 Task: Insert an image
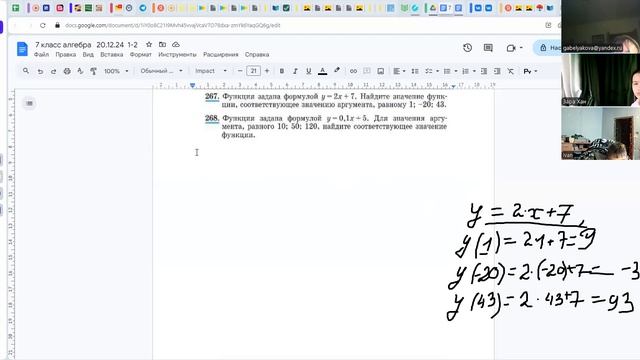pyautogui.click(x=380, y=71)
